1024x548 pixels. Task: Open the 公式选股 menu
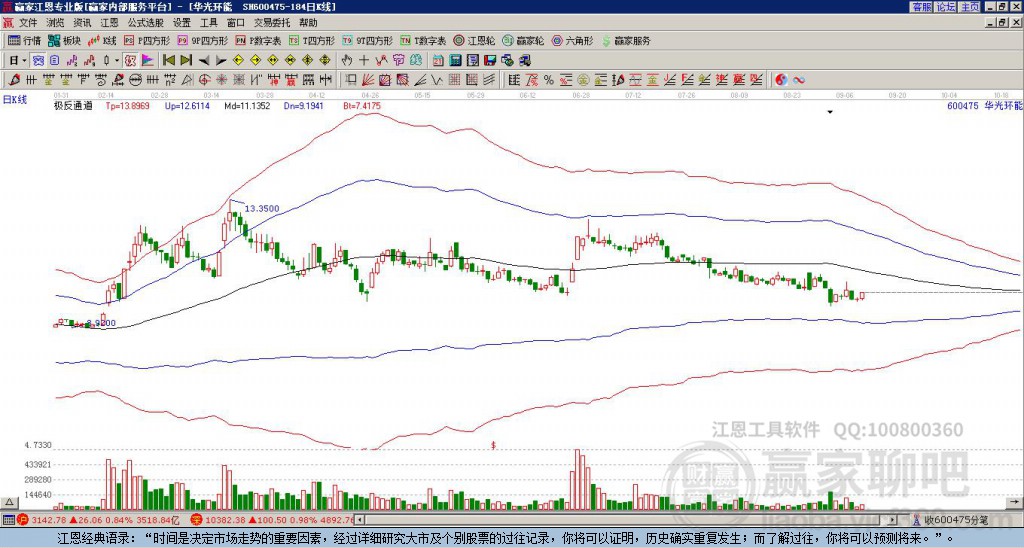tap(146, 23)
